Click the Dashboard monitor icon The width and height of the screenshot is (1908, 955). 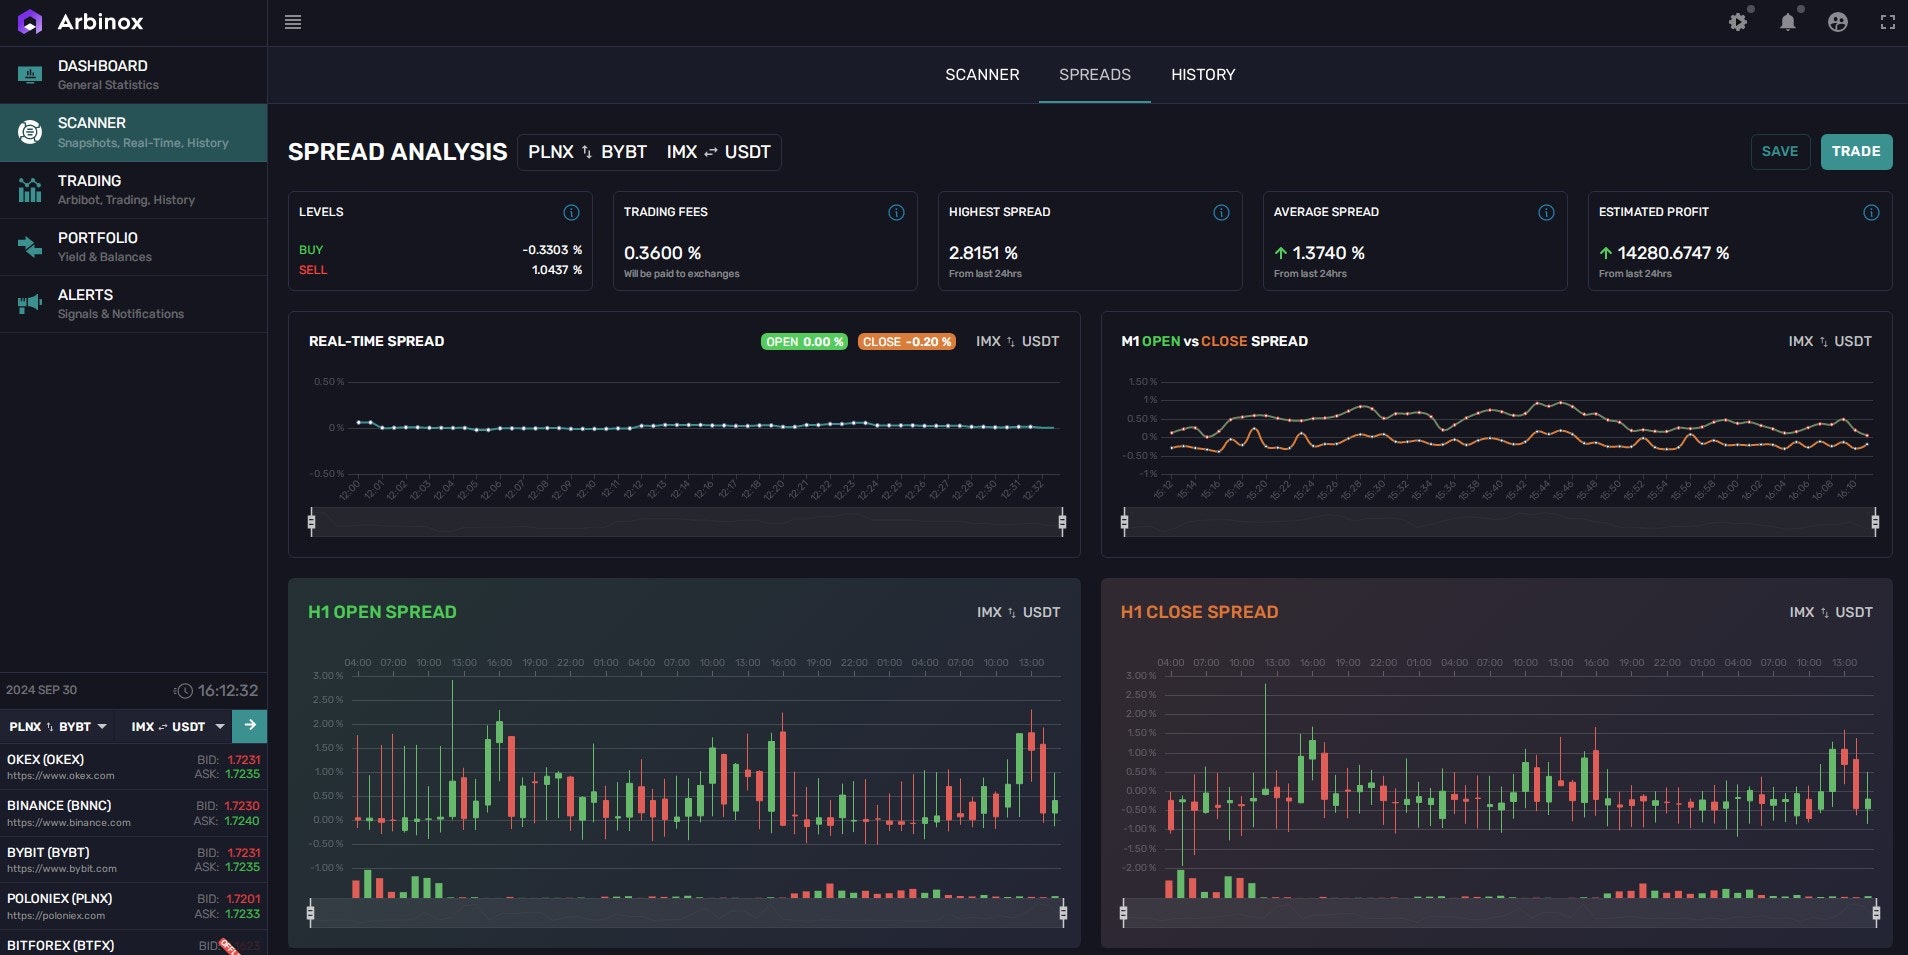point(30,75)
